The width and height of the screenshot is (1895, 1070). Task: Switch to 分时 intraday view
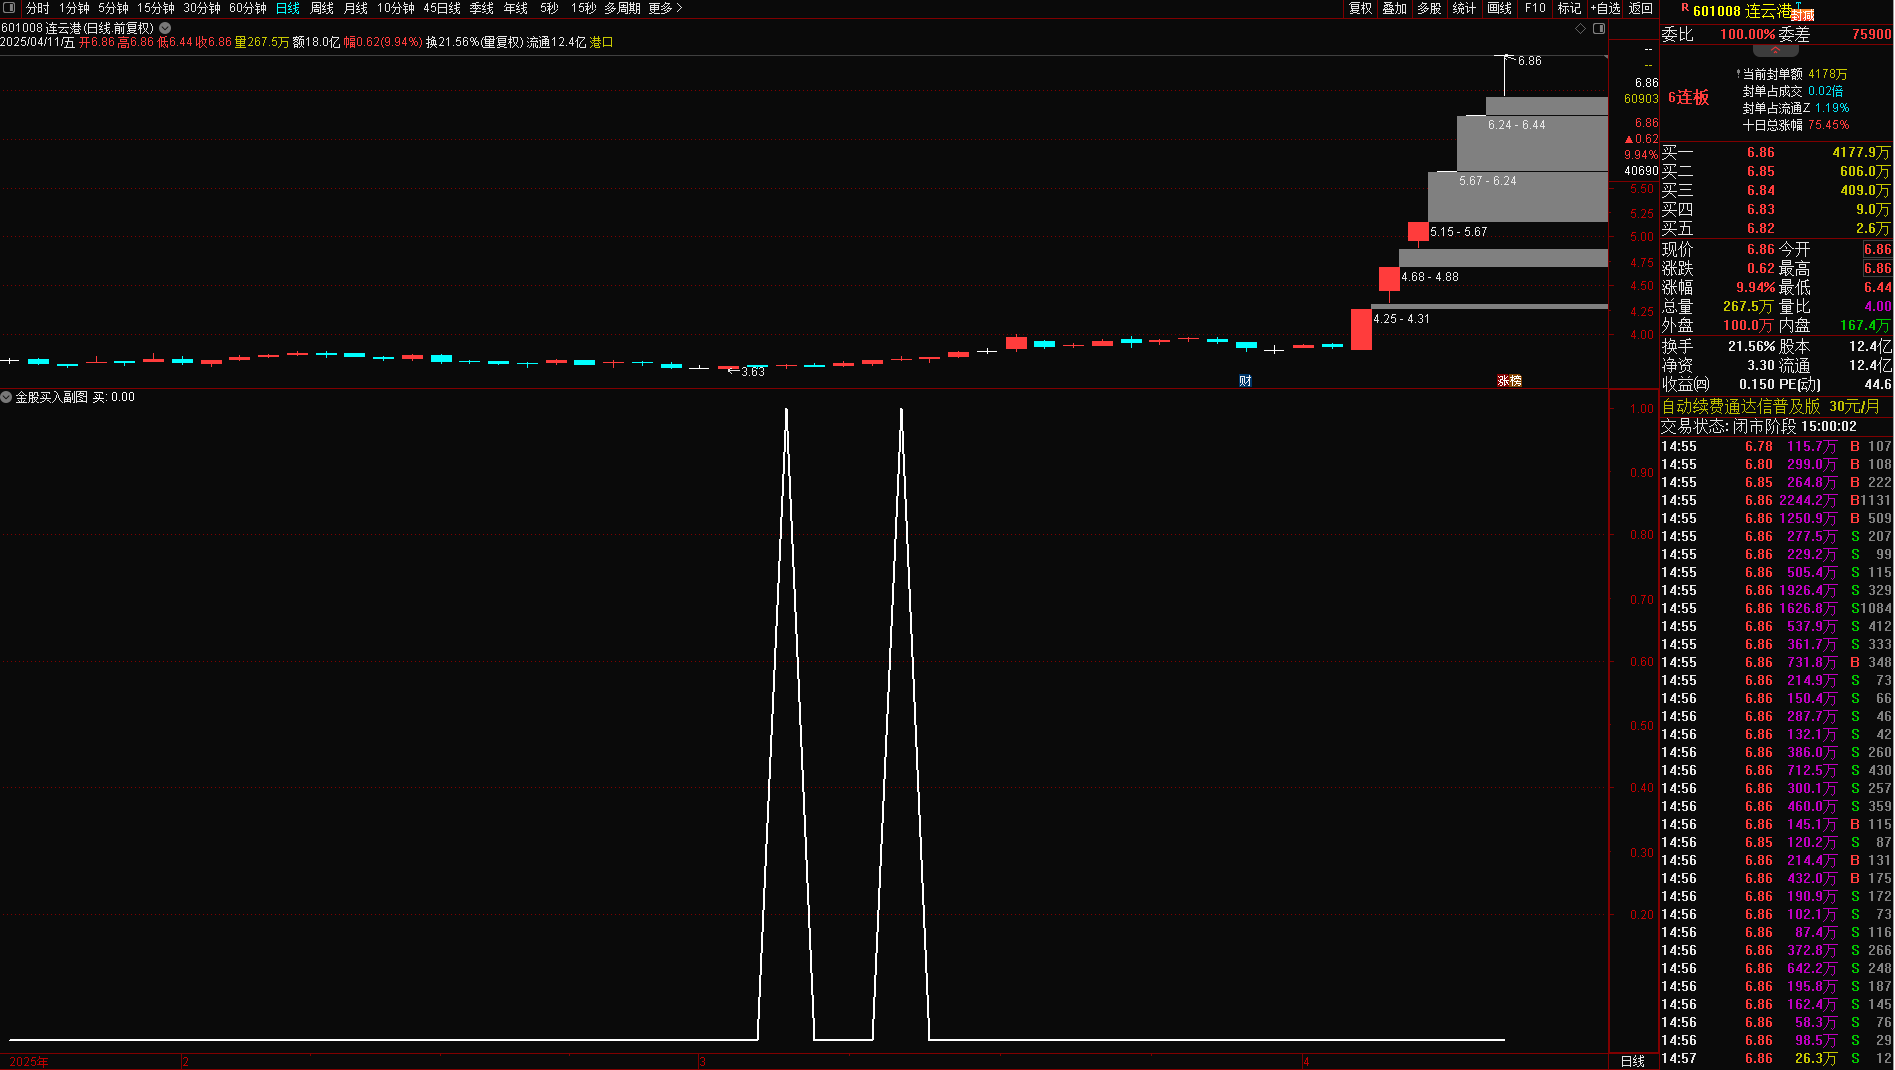(38, 8)
